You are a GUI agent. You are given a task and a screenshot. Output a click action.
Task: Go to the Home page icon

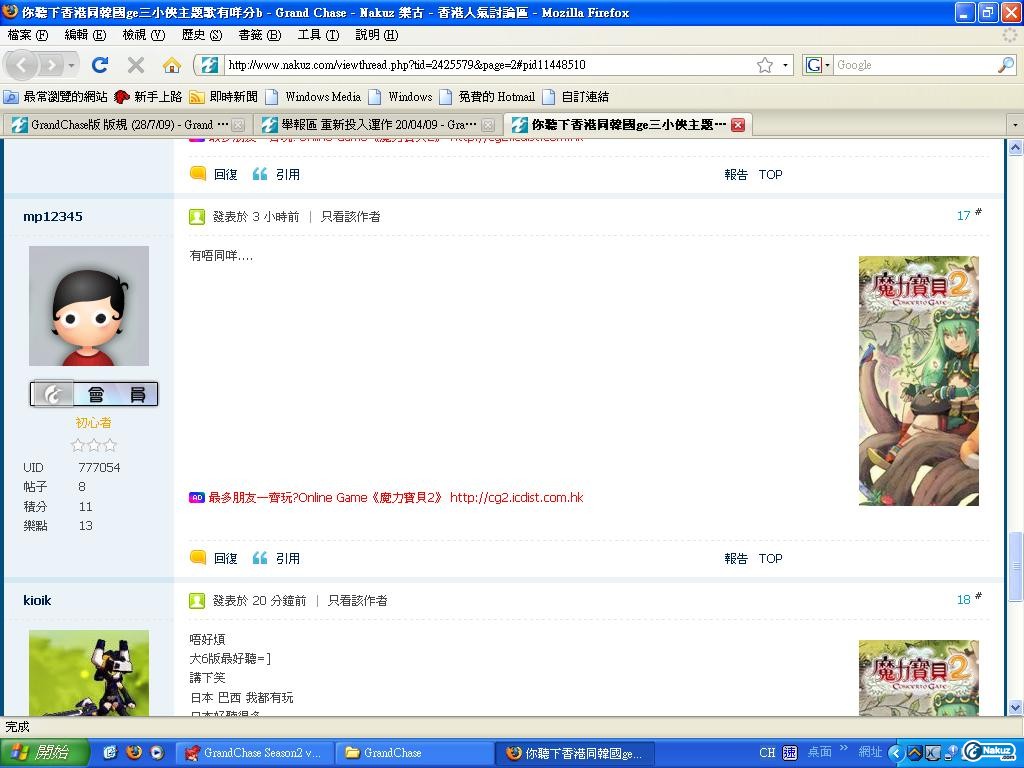tap(172, 65)
